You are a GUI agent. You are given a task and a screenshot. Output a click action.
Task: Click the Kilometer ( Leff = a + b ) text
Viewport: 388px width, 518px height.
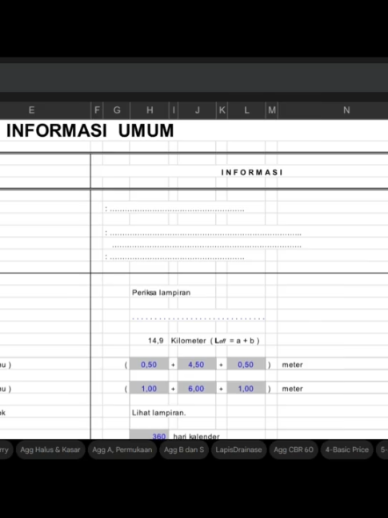[215, 341]
